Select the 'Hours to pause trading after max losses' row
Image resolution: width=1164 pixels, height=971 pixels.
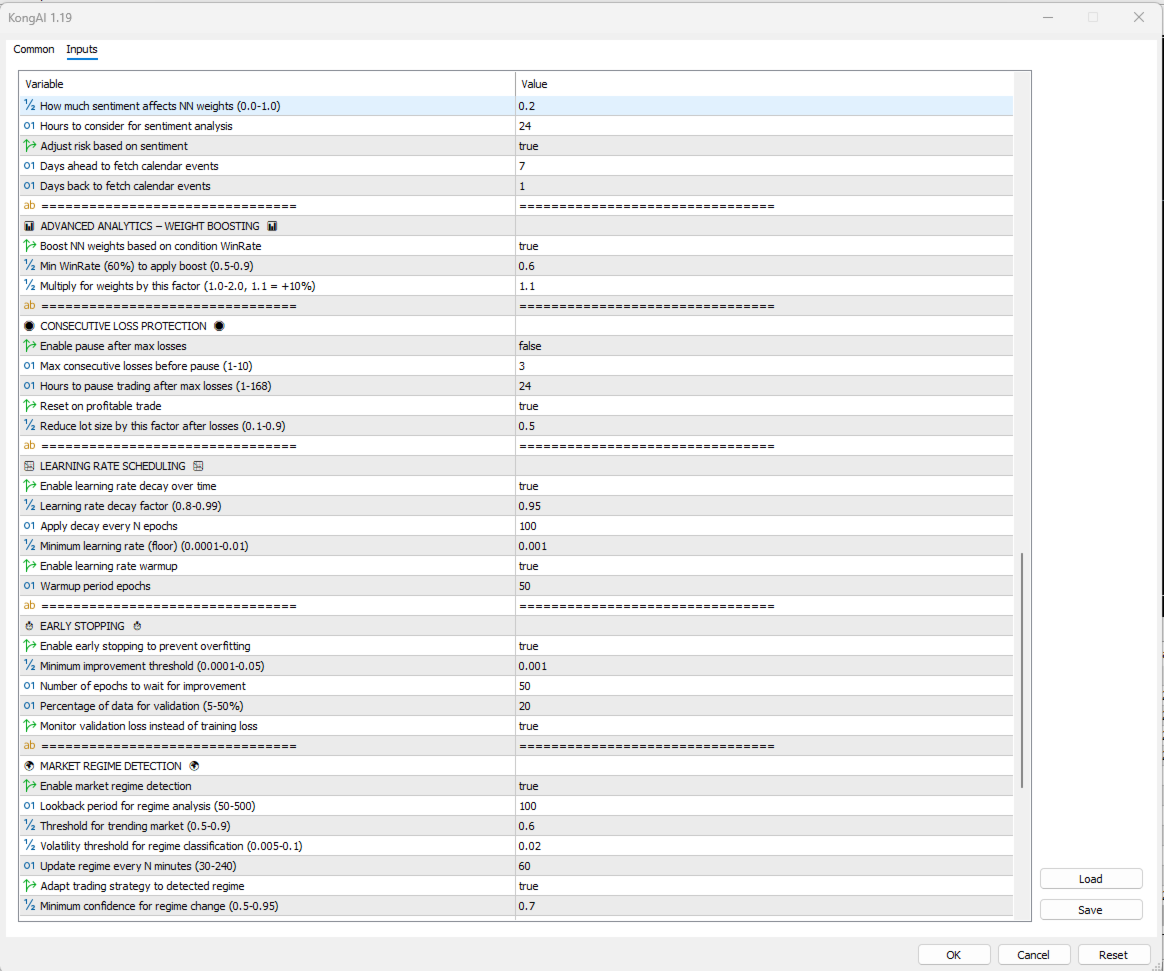tap(517, 386)
